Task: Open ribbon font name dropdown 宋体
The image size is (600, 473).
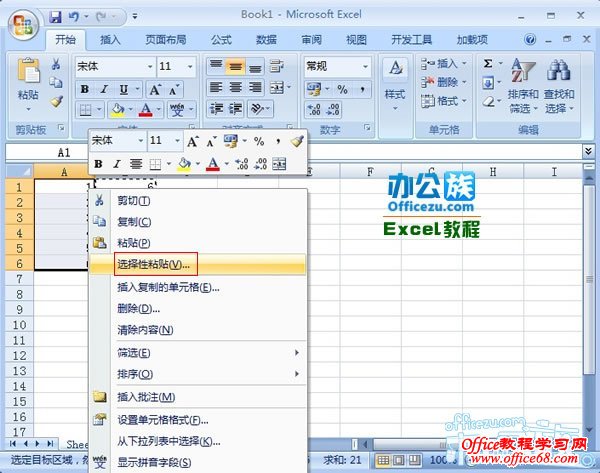Action: click(x=150, y=67)
